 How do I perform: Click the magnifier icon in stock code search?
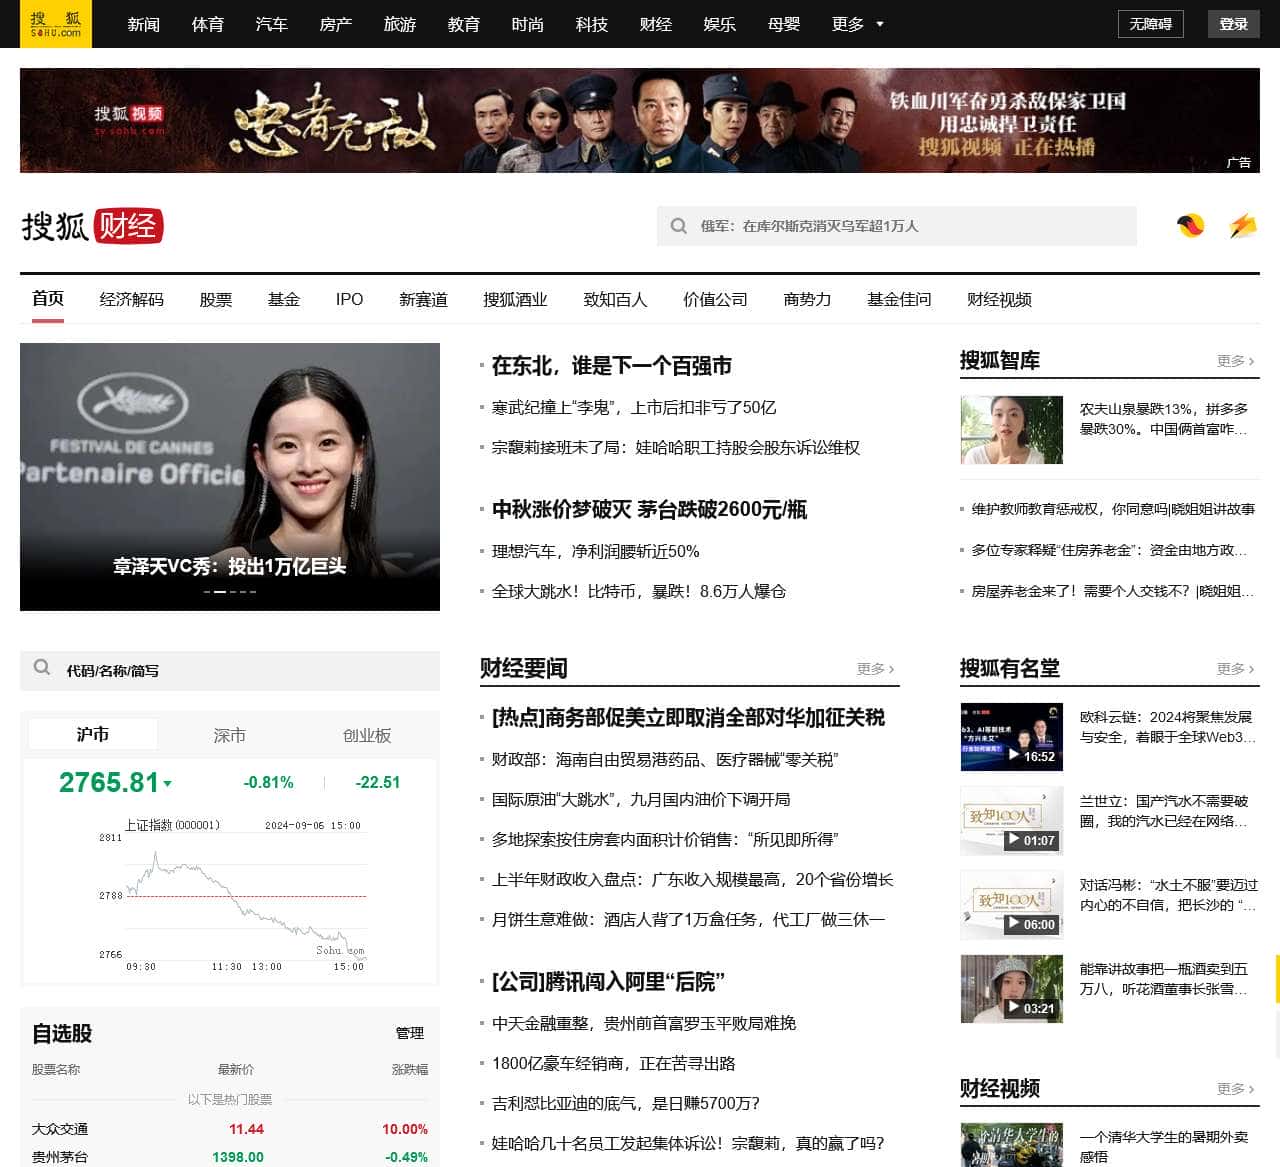tap(42, 667)
